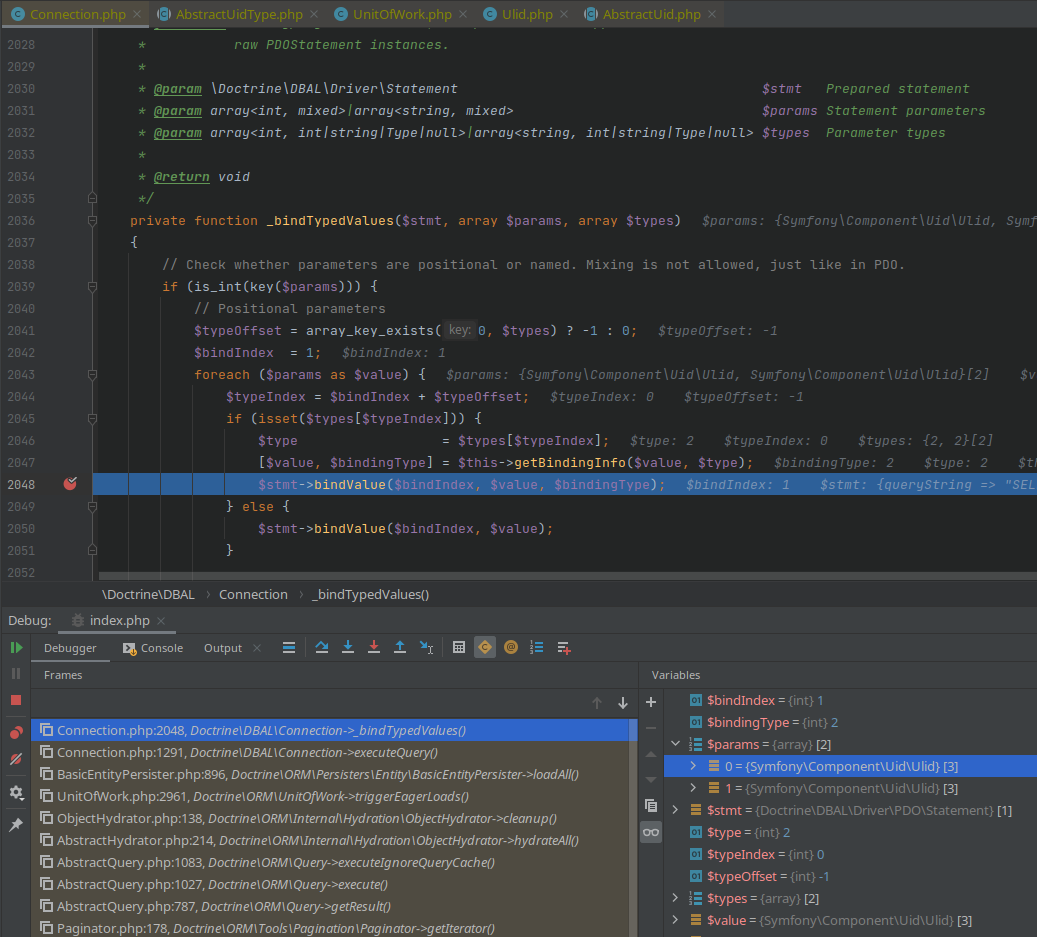Expand the $value Ulid variable
1037x937 pixels.
(675, 920)
